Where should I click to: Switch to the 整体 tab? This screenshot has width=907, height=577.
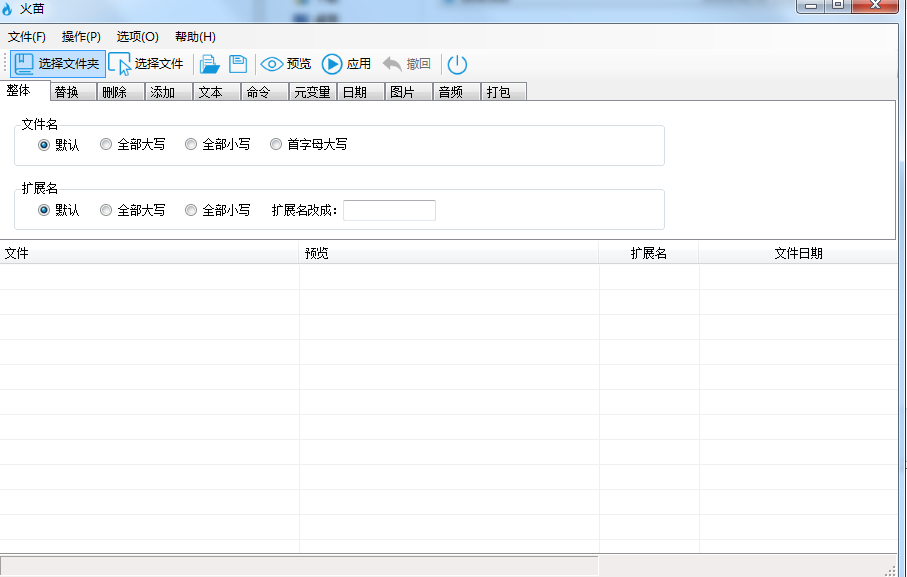[x=25, y=91]
